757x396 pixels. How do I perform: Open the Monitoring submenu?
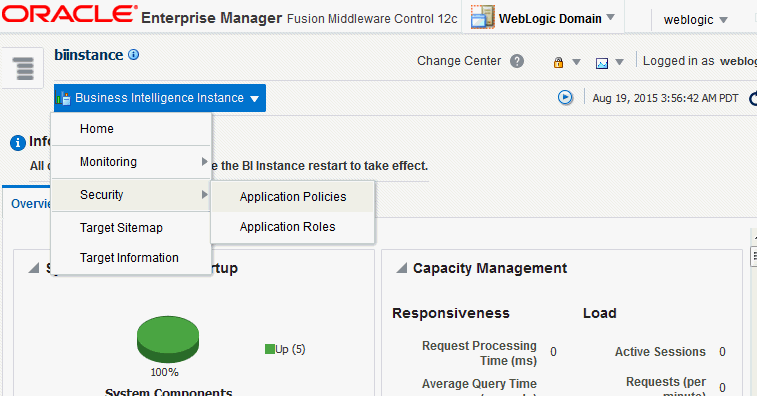coord(131,162)
